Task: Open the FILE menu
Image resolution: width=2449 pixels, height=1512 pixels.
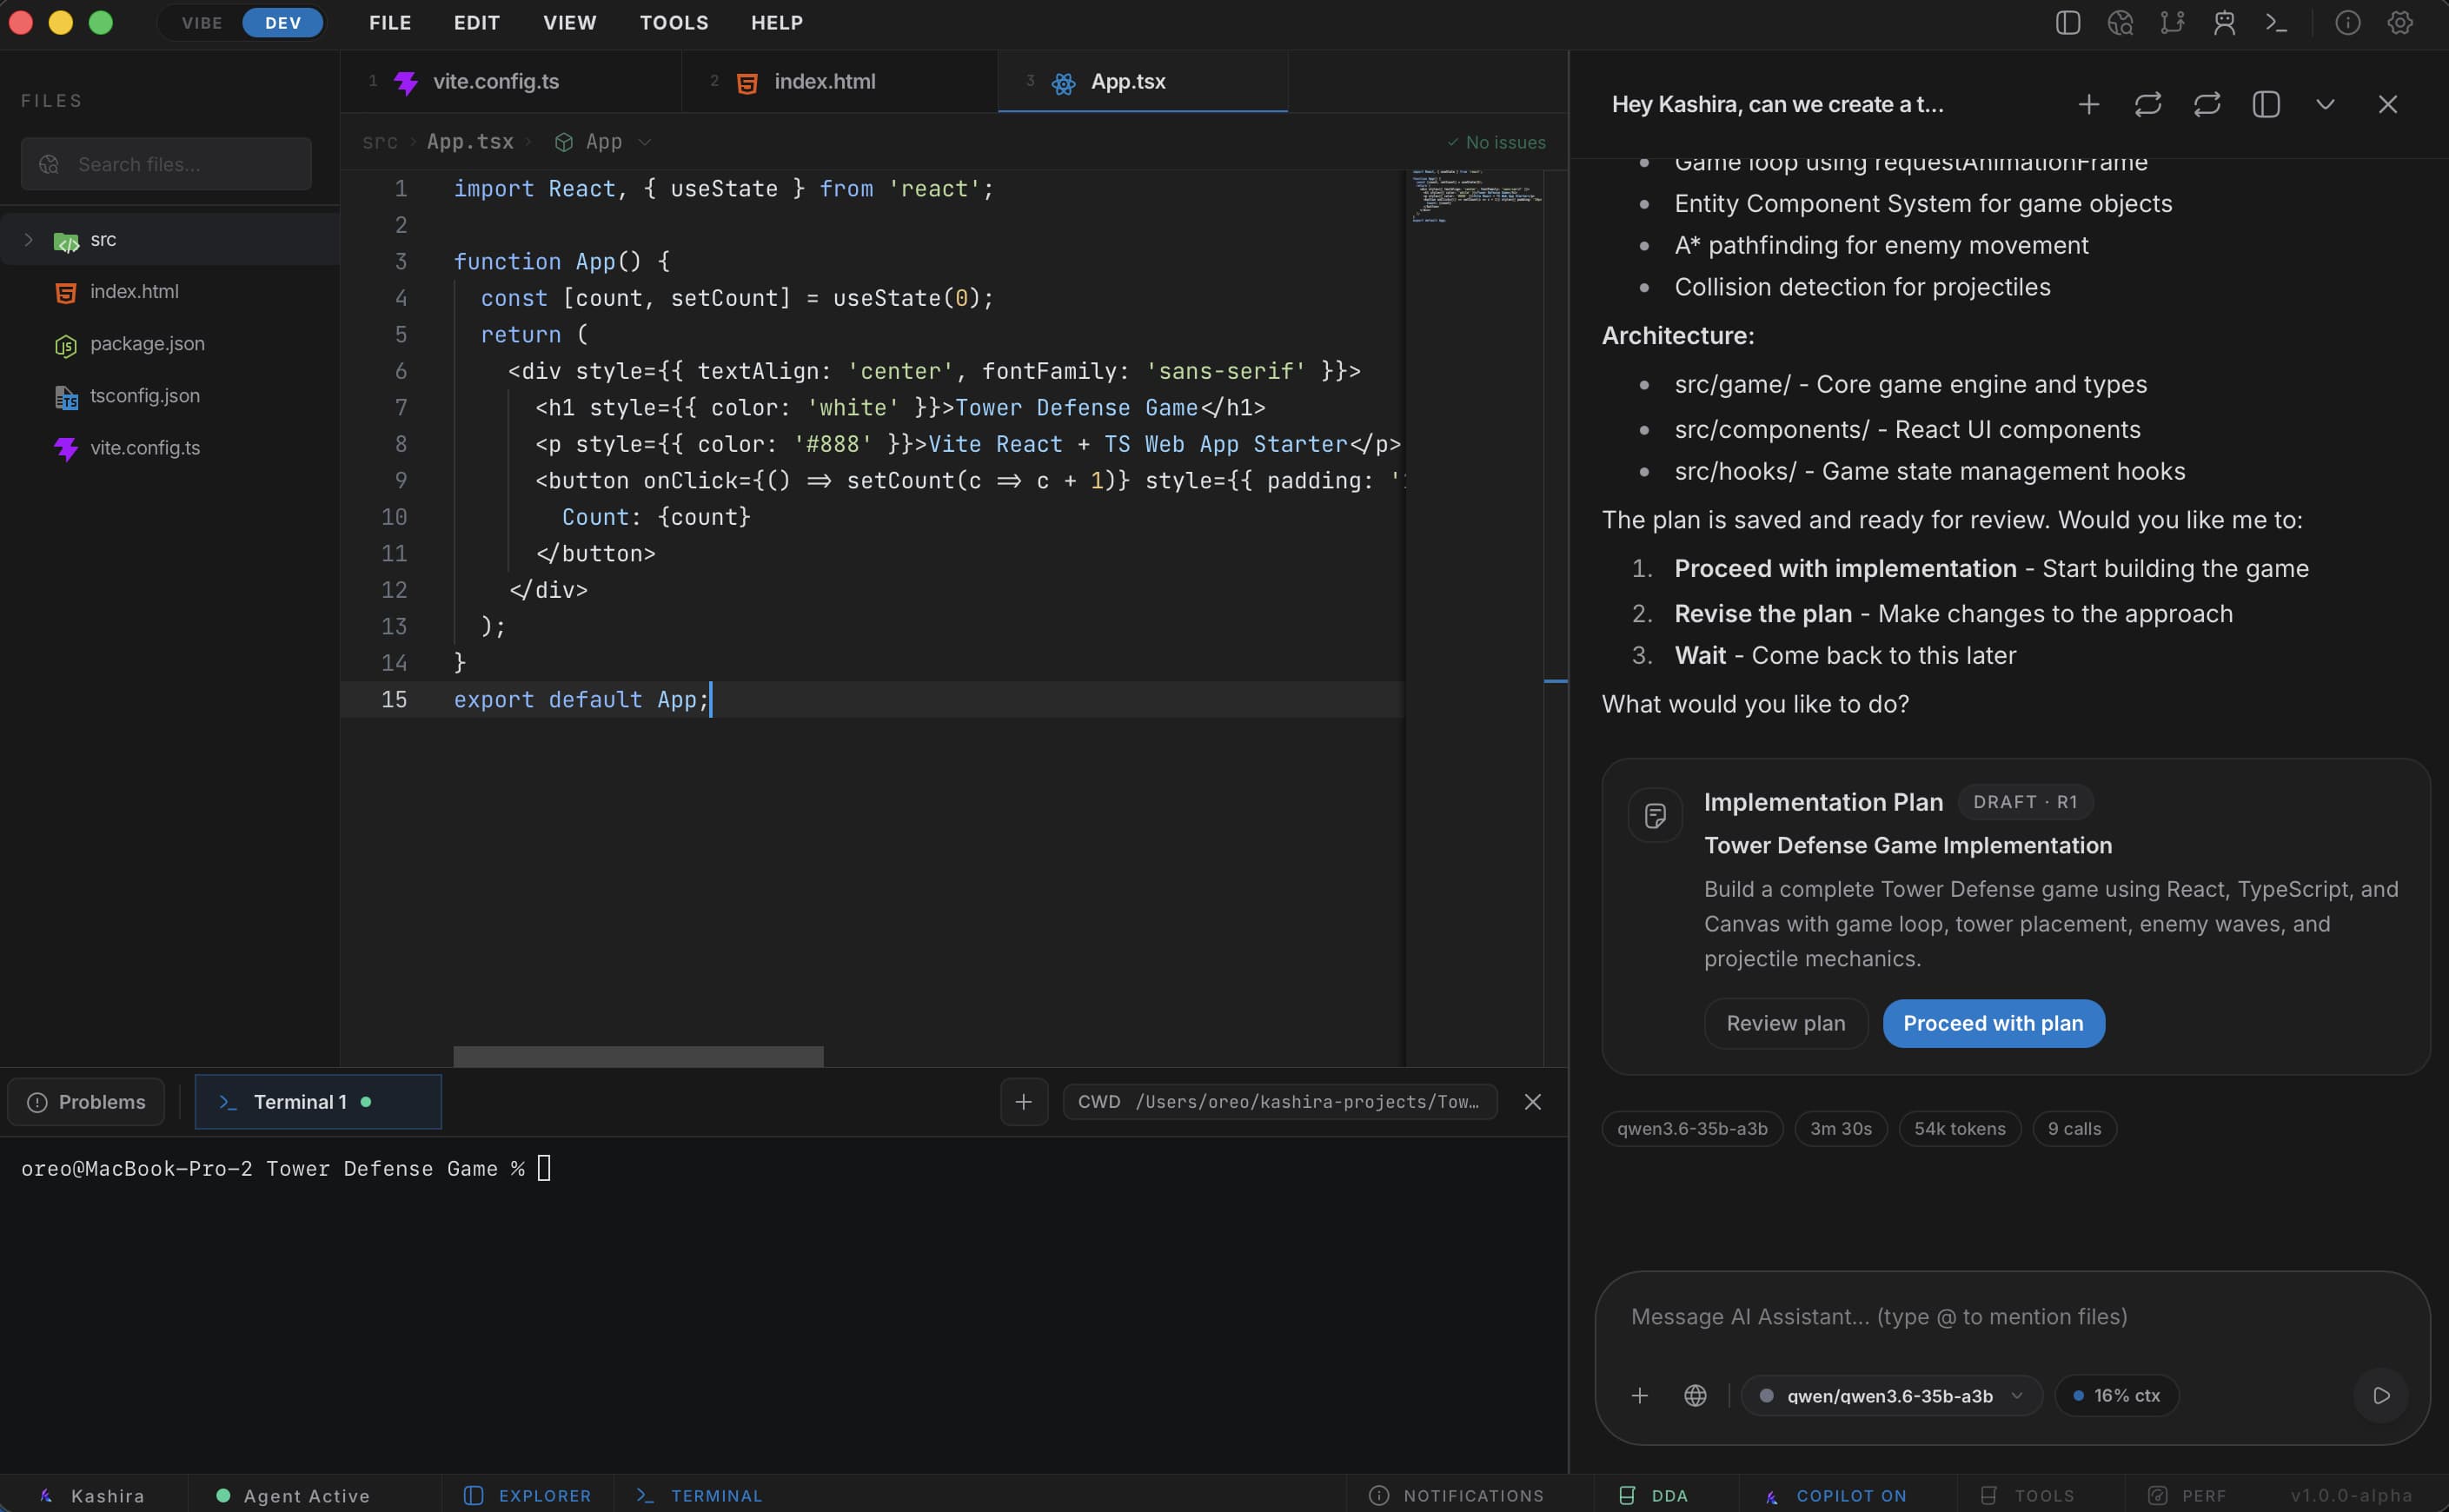Action: 390,22
